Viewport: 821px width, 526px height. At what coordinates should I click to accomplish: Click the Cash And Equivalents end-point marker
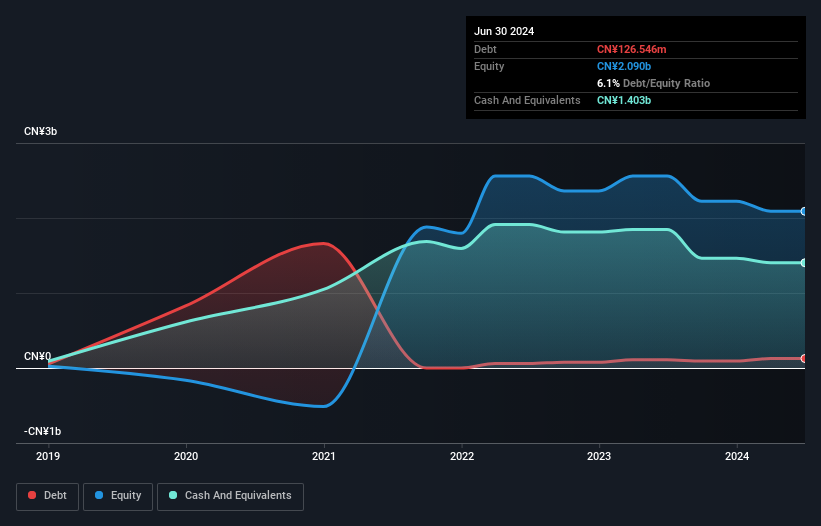(804, 263)
